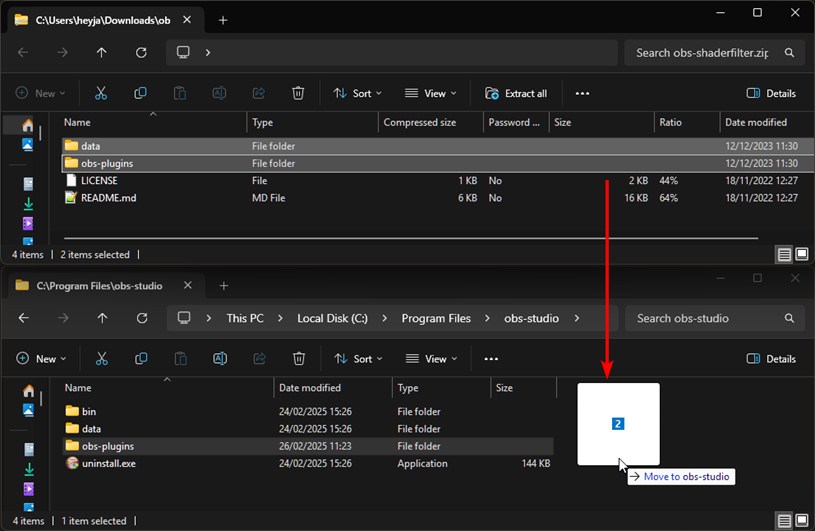Add new tab in upper window
The width and height of the screenshot is (815, 531).
point(223,20)
